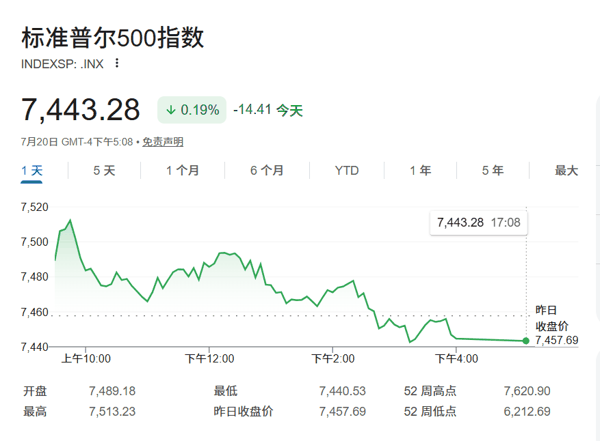The width and height of the screenshot is (600, 441).
Task: Switch to the 1 个月 tab
Action: point(183,170)
